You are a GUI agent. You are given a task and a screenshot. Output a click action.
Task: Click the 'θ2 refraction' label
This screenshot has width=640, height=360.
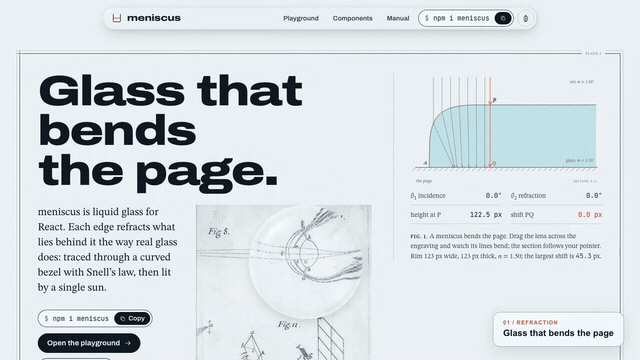tap(528, 196)
